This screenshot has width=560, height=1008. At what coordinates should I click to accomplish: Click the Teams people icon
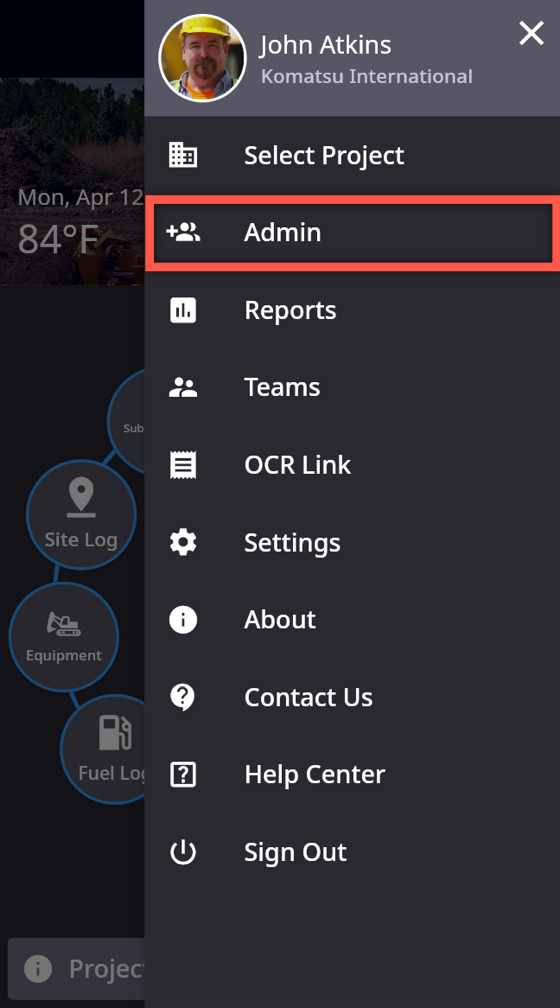click(x=183, y=387)
